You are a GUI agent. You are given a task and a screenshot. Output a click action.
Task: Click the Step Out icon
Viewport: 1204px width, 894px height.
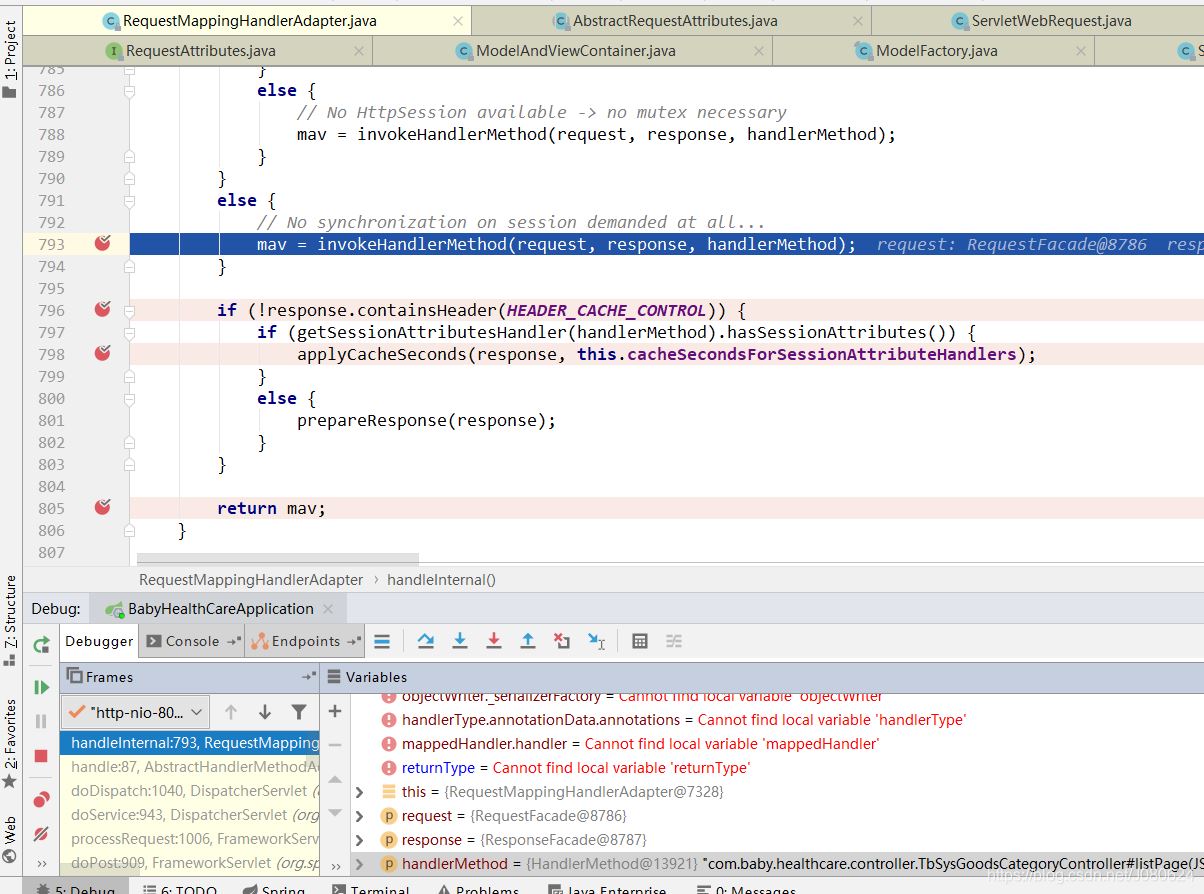click(528, 641)
